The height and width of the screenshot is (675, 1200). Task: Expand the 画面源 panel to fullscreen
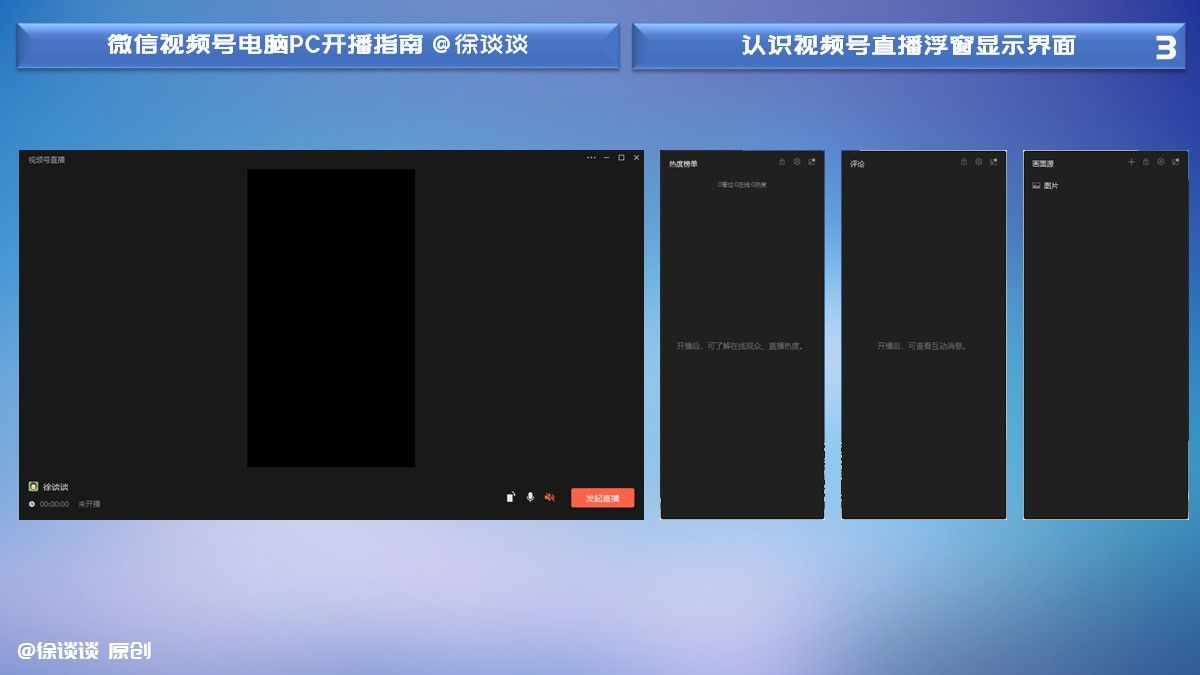[x=1174, y=161]
